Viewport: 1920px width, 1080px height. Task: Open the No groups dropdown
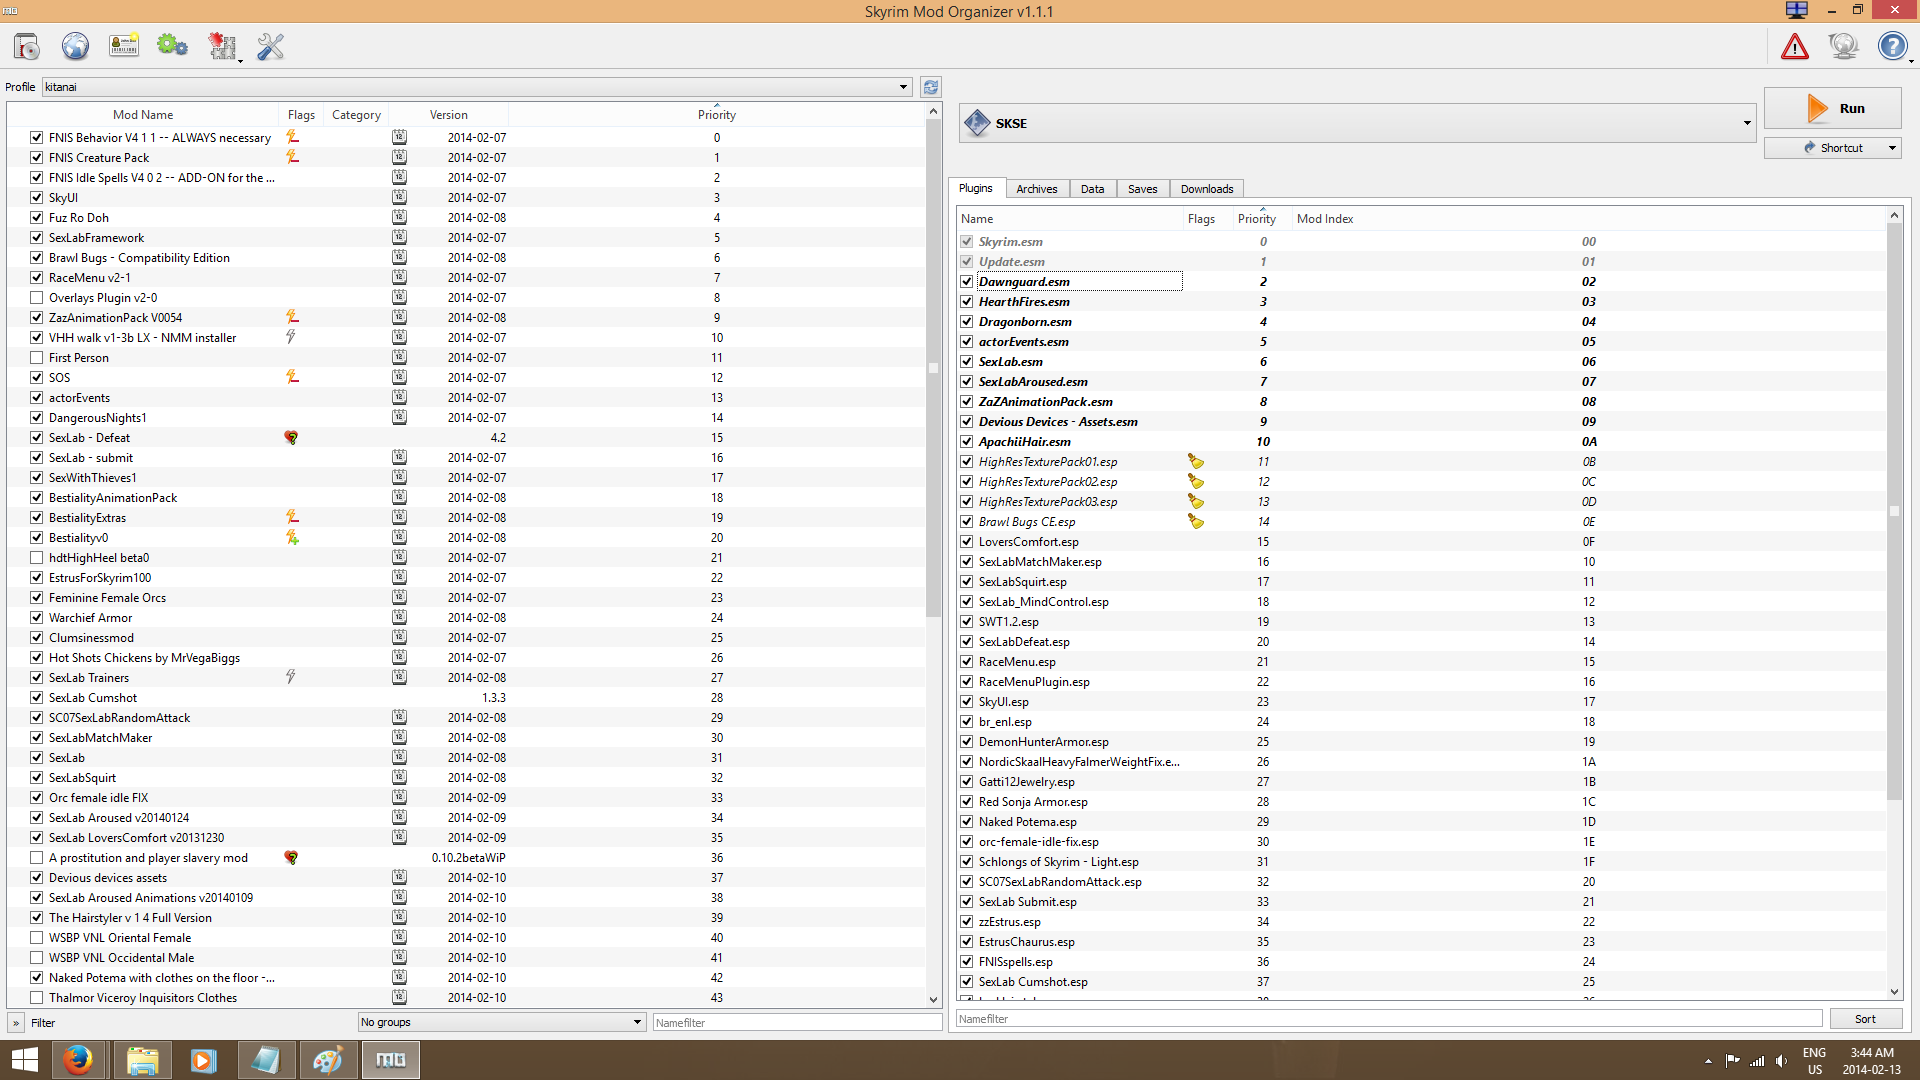[501, 1022]
